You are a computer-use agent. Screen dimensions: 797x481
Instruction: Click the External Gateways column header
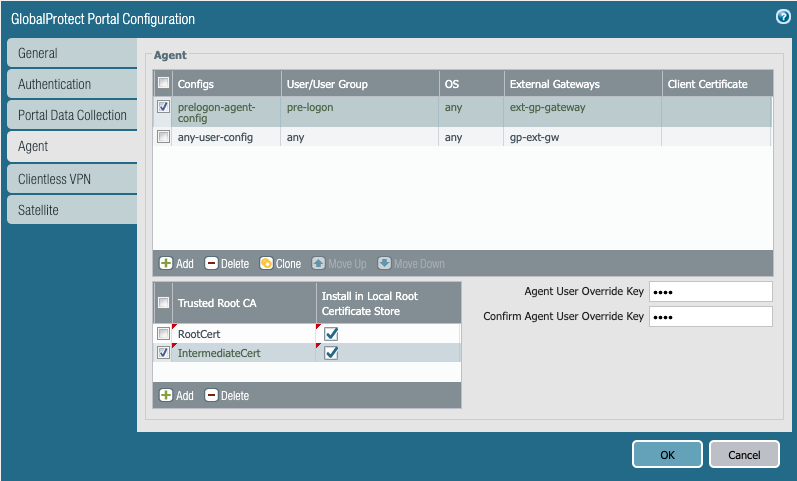click(584, 84)
